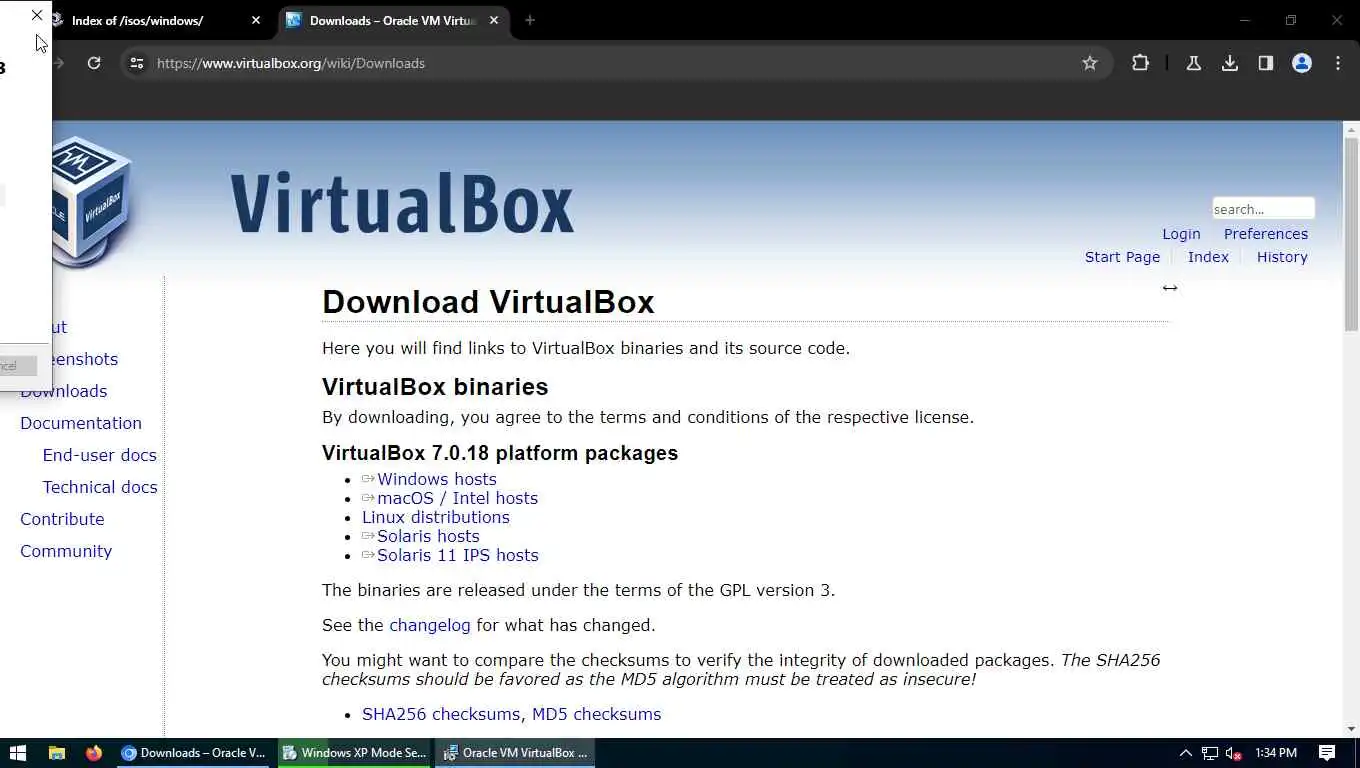The width and height of the screenshot is (1360, 768).
Task: Select the Downloads – Oracle VM VirtualBox tab
Action: click(x=393, y=20)
